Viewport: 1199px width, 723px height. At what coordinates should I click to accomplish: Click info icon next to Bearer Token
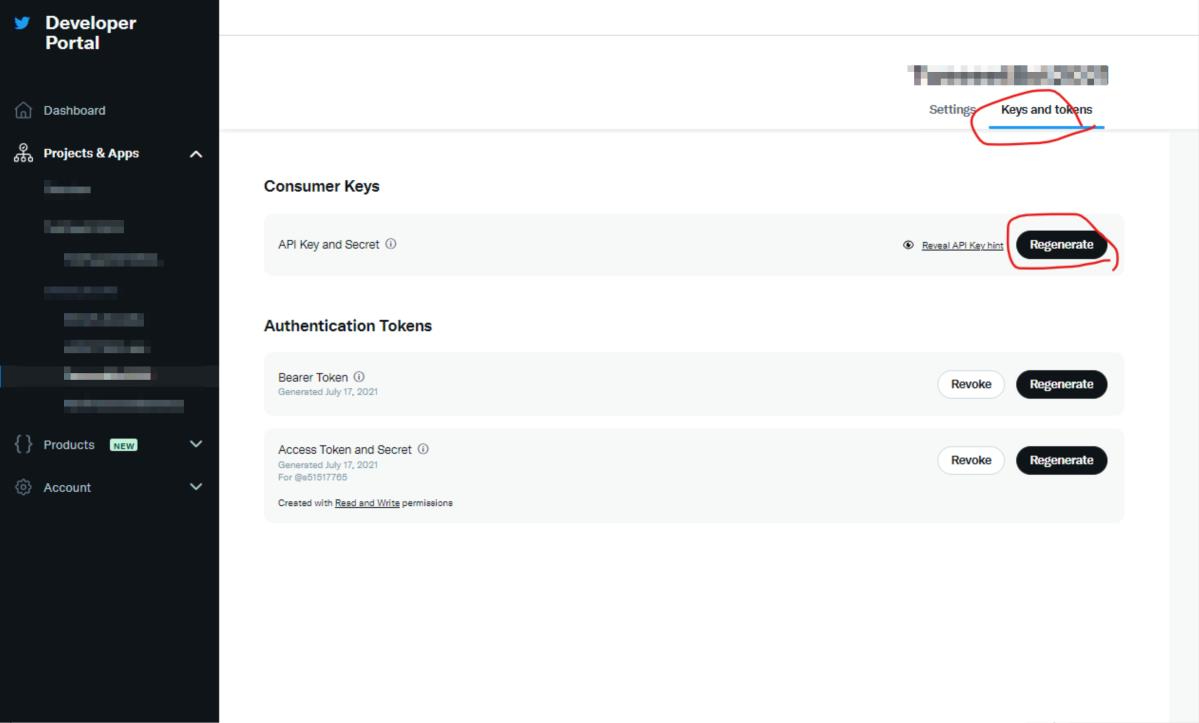pos(359,377)
